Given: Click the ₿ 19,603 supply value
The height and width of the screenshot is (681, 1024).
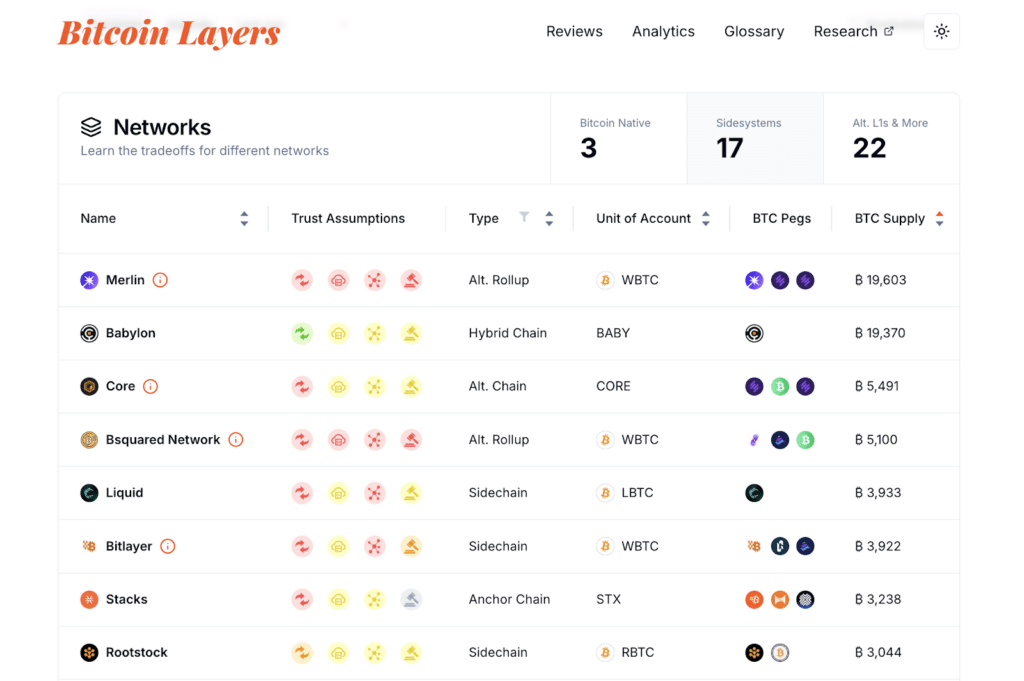Looking at the screenshot, I should tap(880, 280).
